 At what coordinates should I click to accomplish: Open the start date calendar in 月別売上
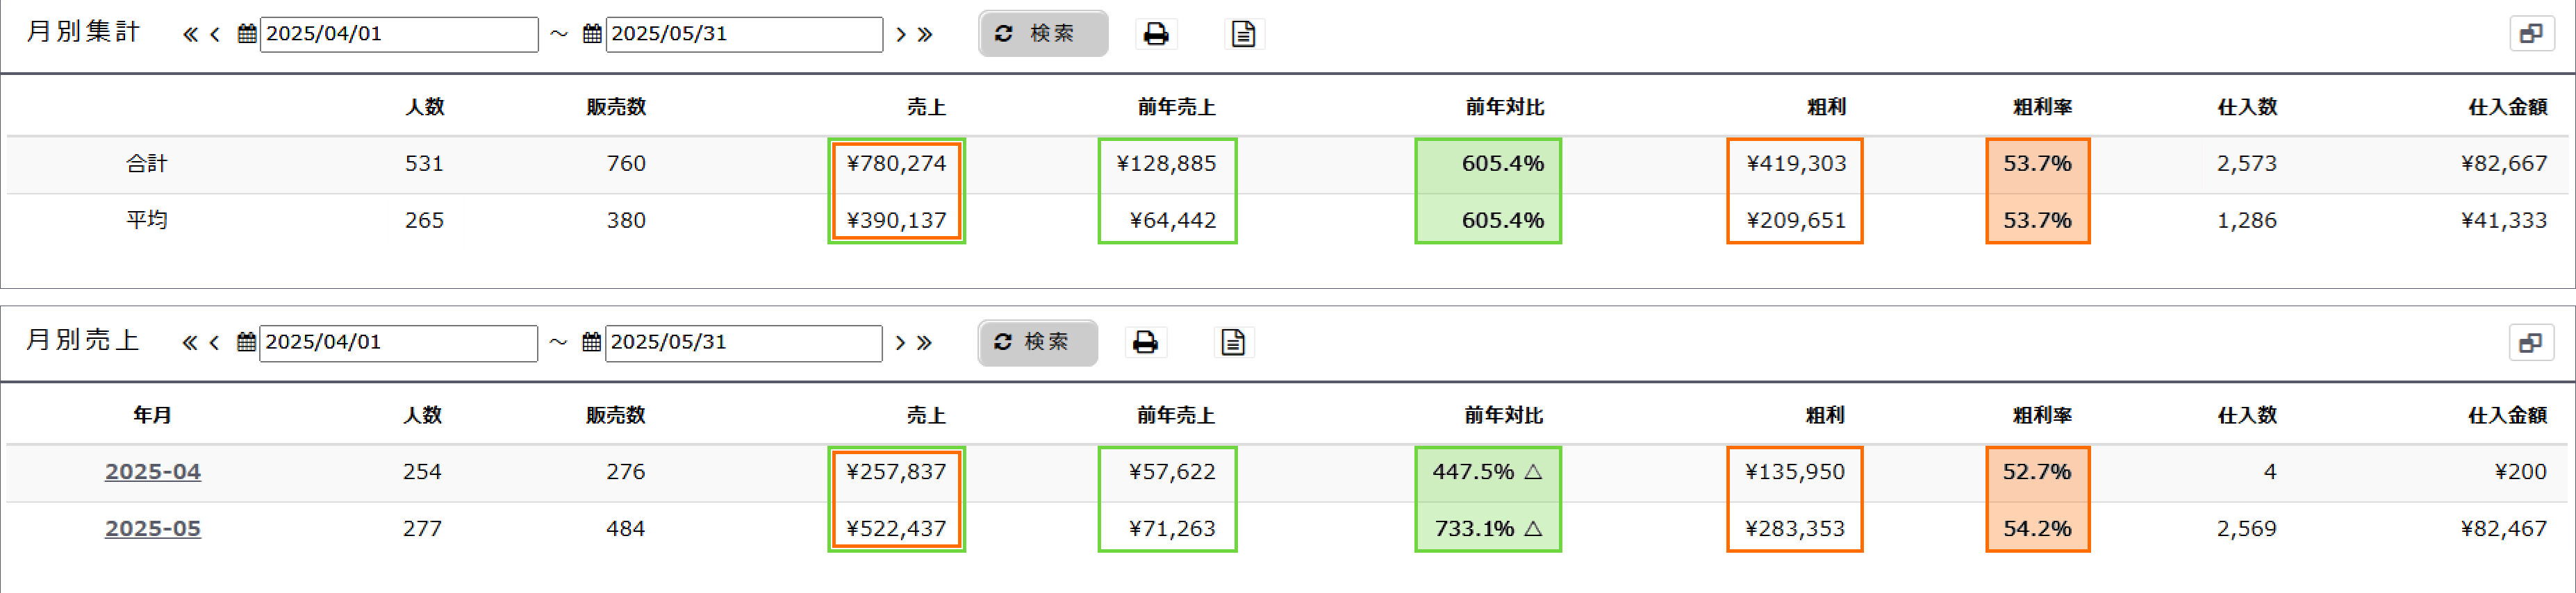tap(247, 342)
